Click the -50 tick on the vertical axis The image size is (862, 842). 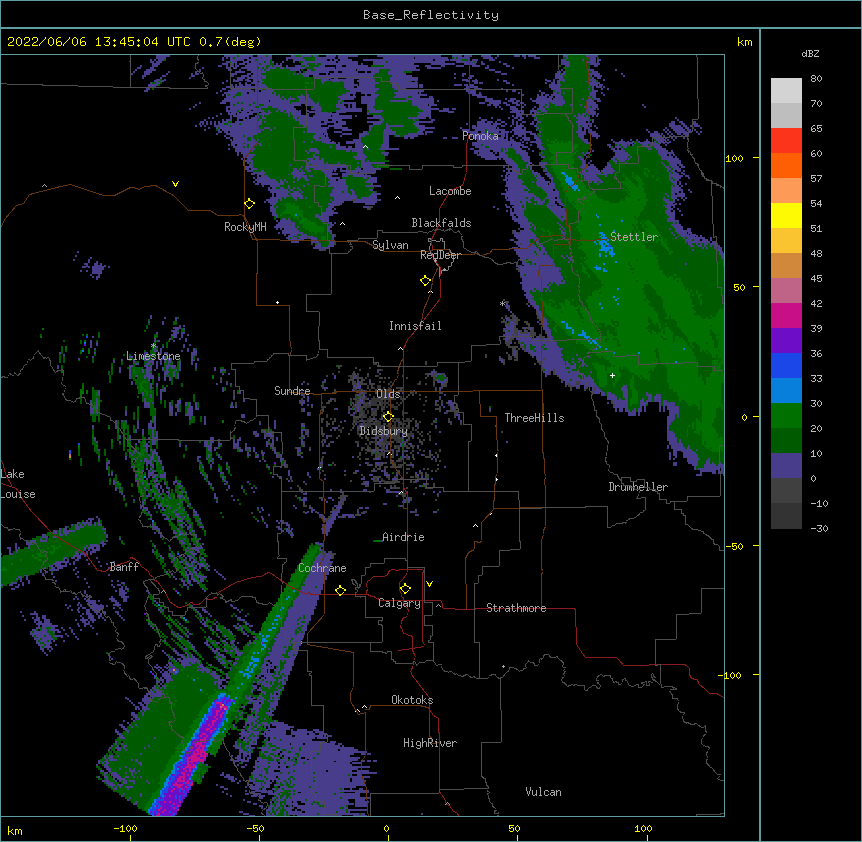click(734, 546)
